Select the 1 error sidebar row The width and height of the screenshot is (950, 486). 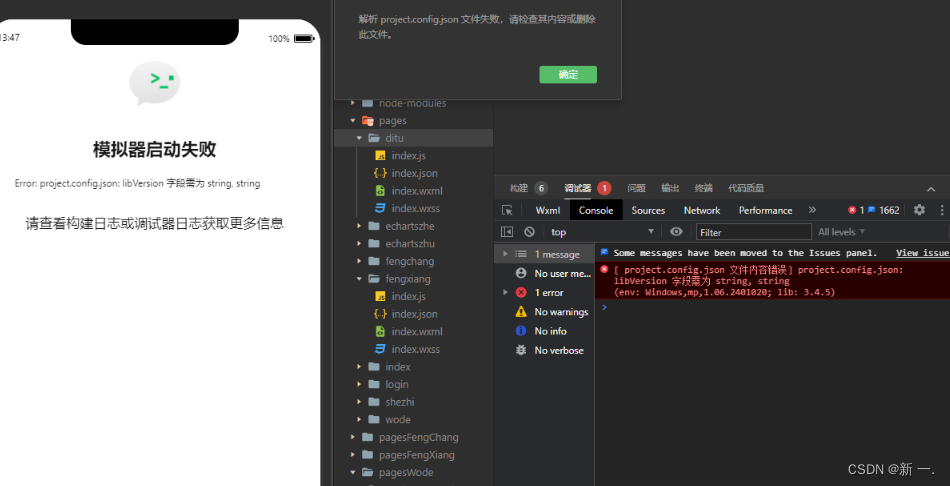[x=544, y=293]
